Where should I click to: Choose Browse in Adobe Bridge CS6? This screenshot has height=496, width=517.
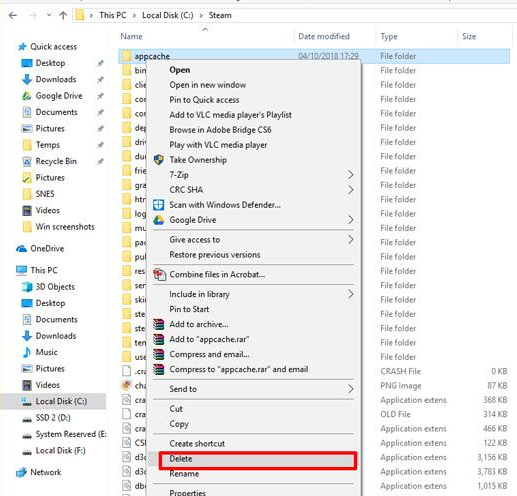point(220,130)
